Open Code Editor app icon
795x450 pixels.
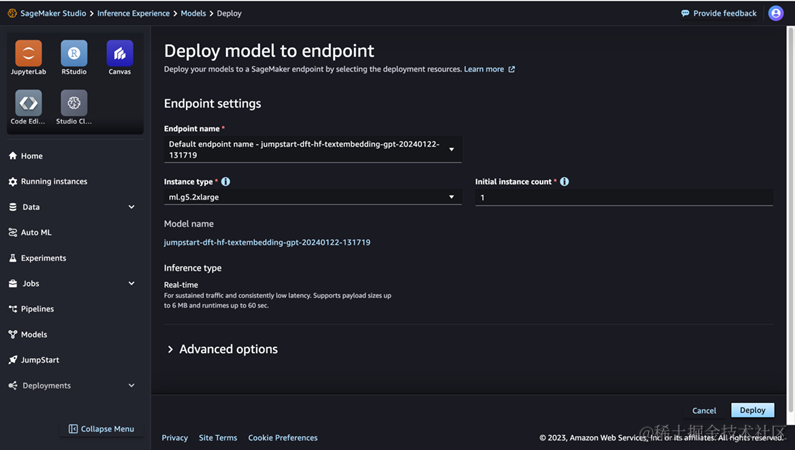pos(28,103)
